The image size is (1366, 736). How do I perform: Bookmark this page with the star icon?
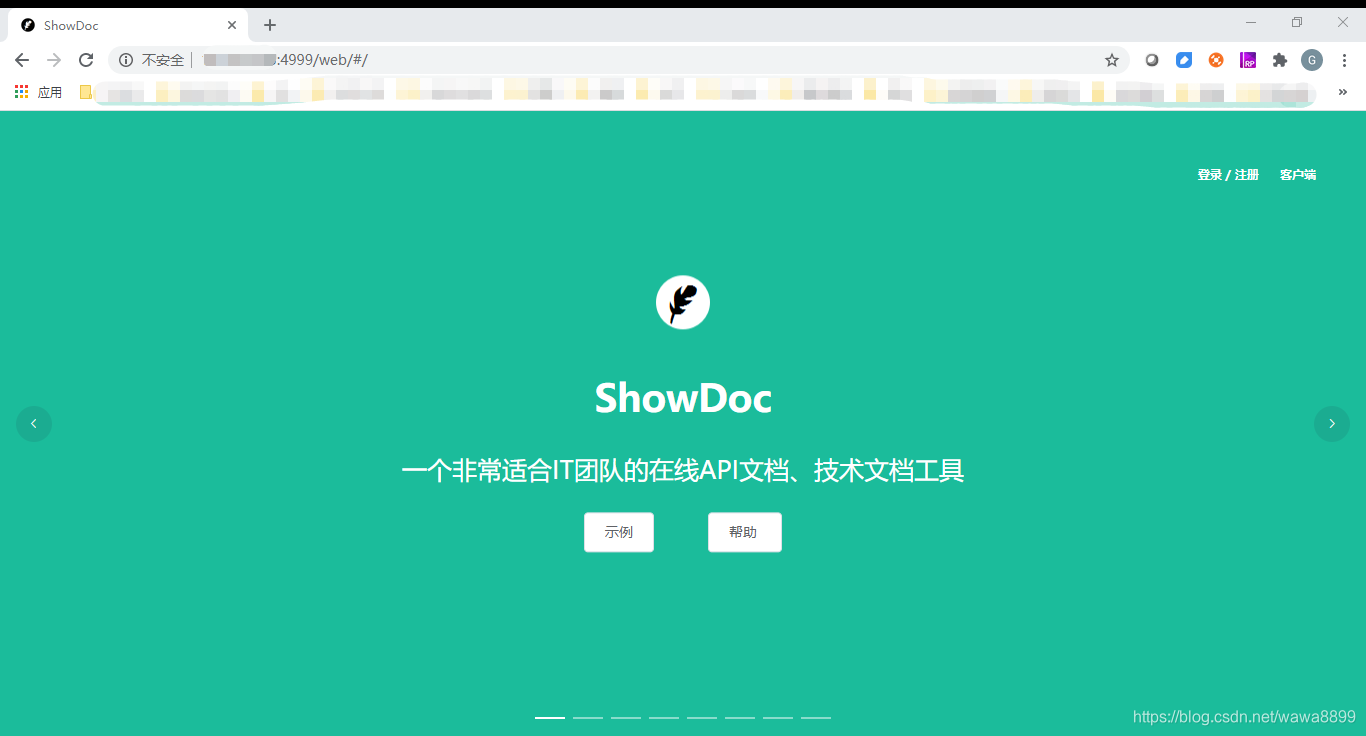1112,59
